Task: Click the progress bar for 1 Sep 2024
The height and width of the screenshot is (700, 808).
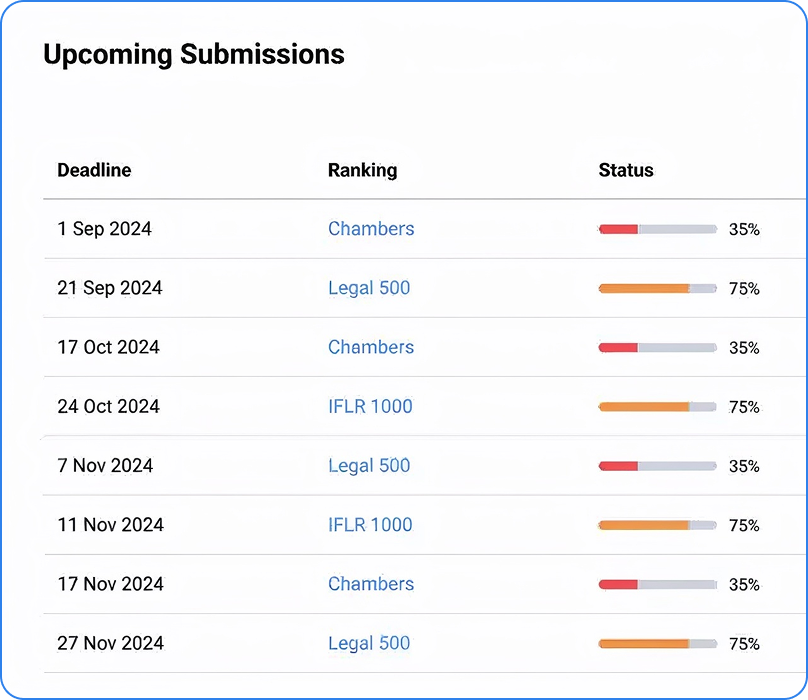Action: point(658,229)
